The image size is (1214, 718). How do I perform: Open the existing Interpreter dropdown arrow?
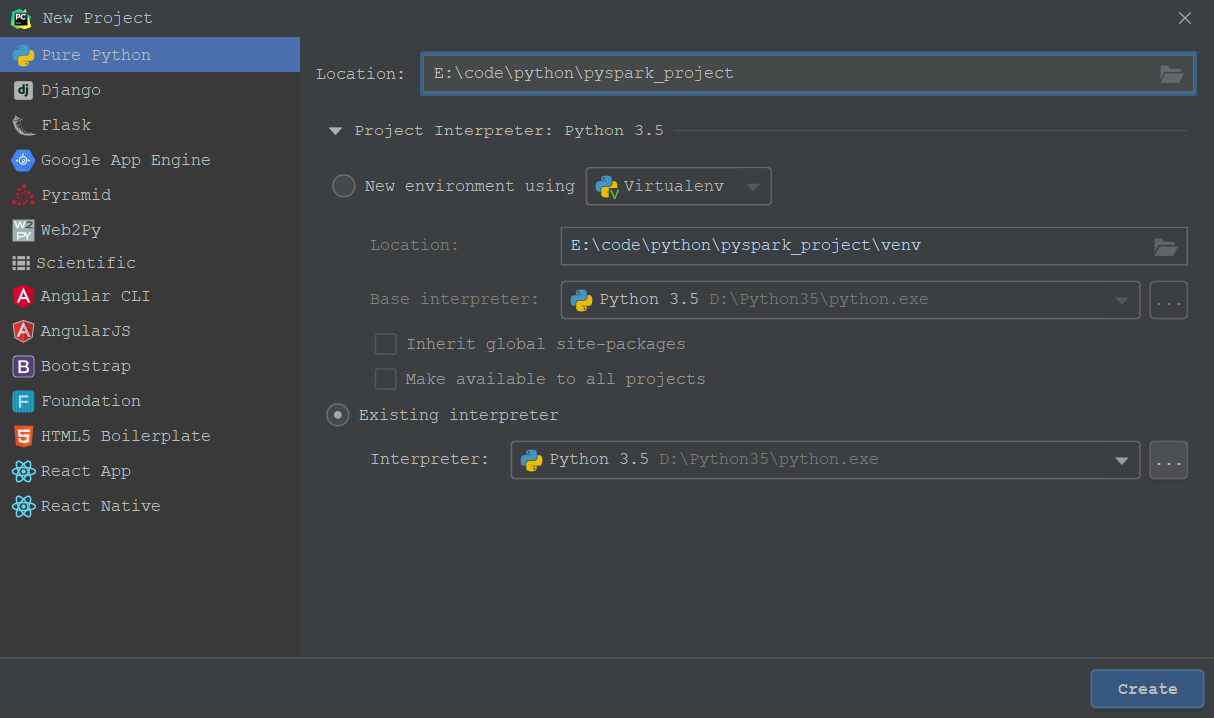click(1121, 461)
